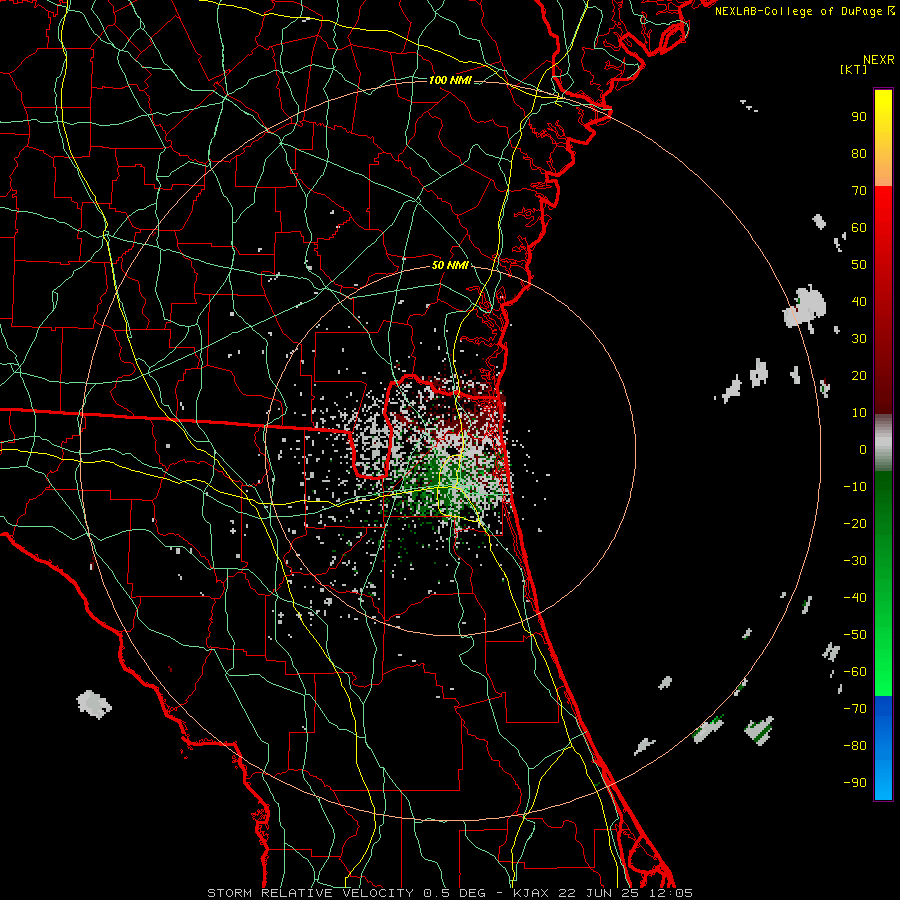The image size is (900, 900).
Task: Click the -40 label on the velocity scale
Action: (855, 598)
